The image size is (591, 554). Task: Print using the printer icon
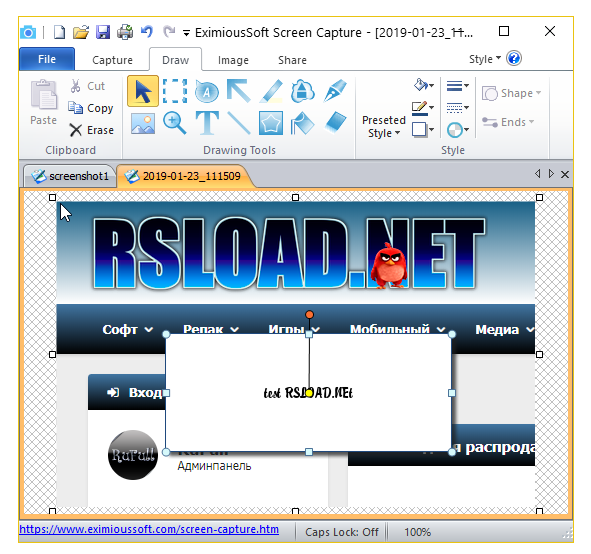tap(125, 32)
